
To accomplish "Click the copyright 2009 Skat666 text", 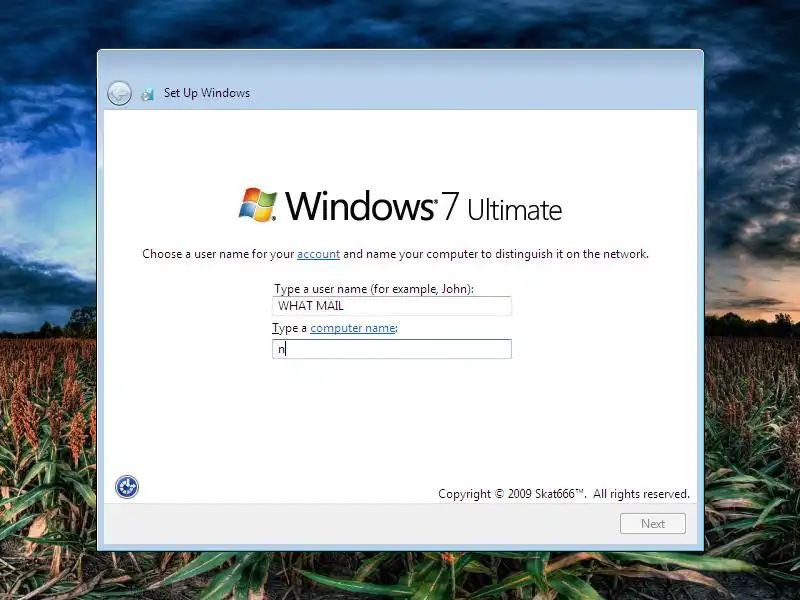I will click(x=564, y=494).
